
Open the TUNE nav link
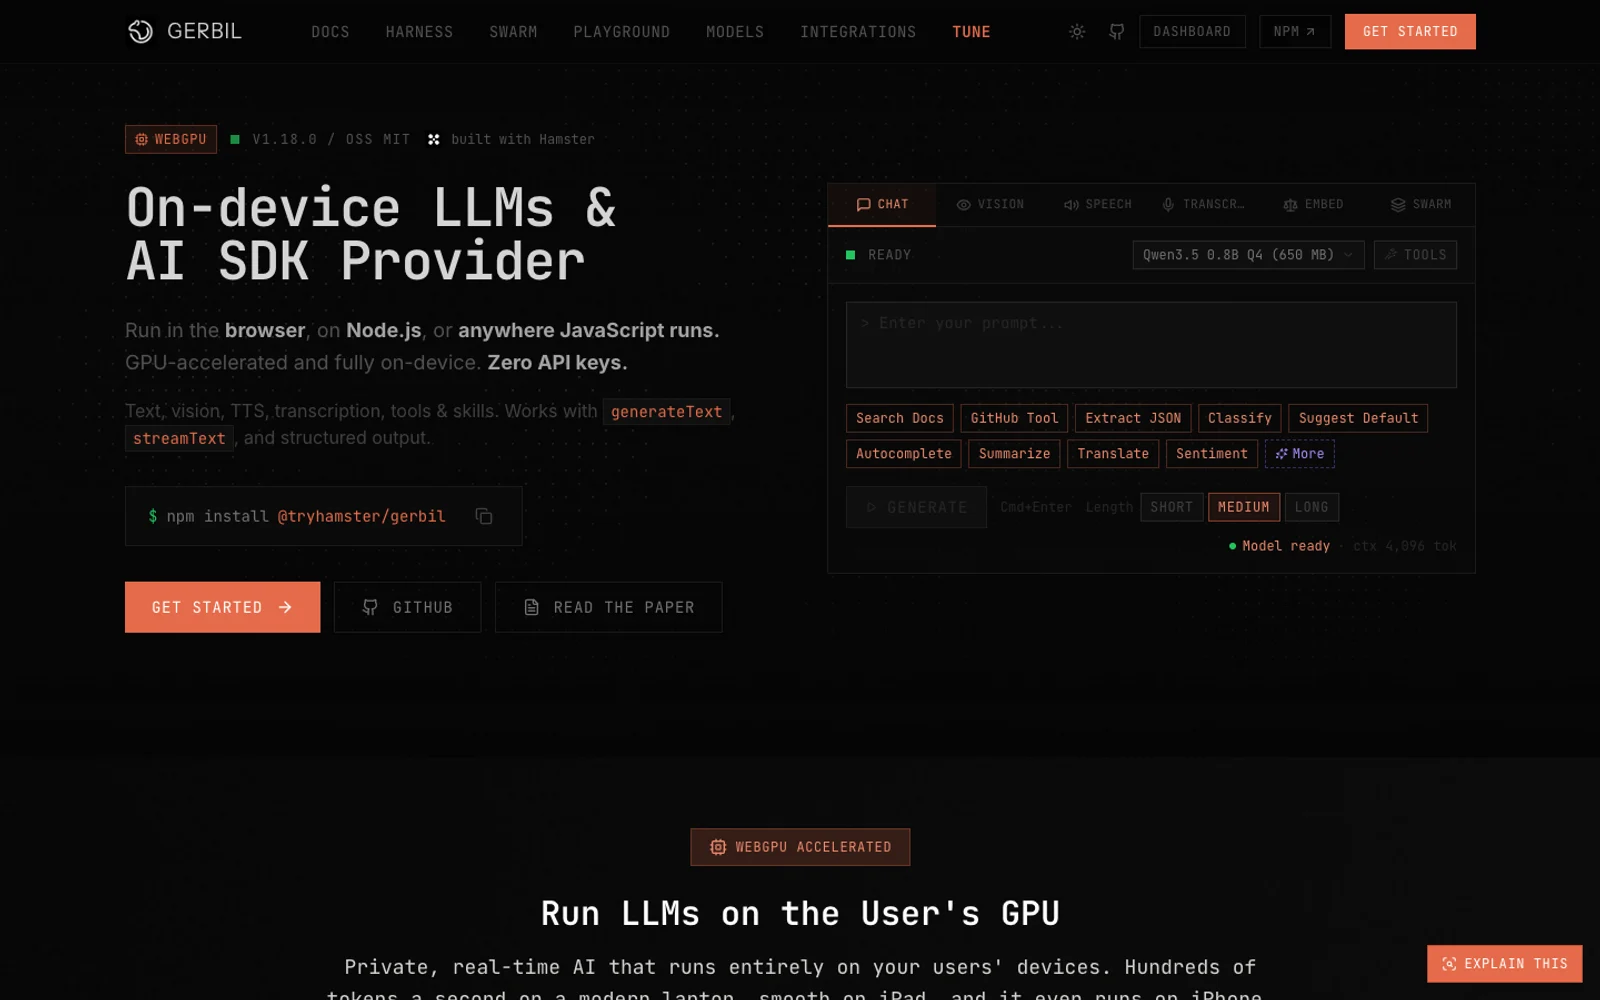coord(971,32)
